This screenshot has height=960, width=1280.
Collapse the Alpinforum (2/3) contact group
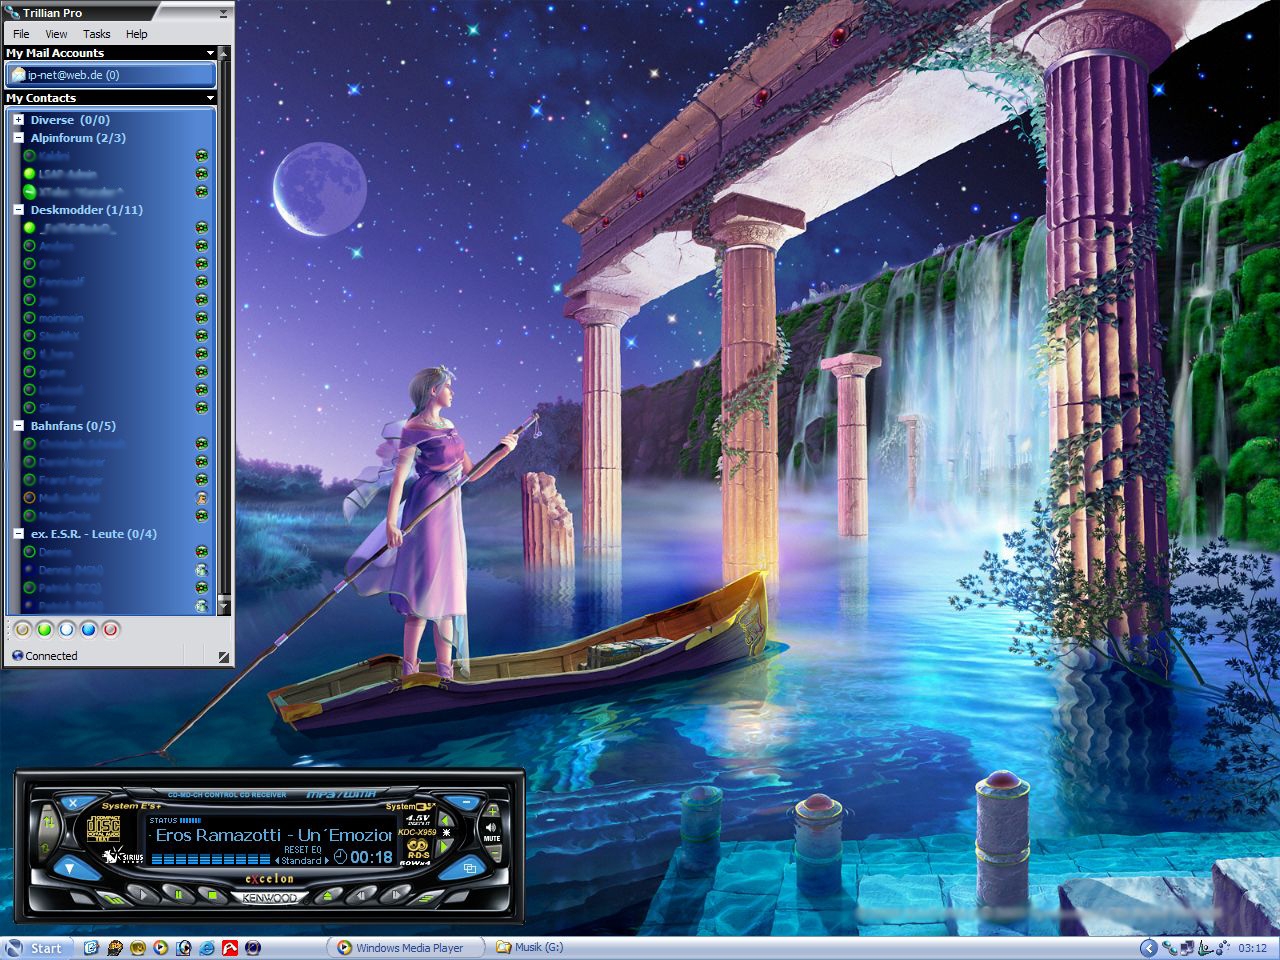point(18,138)
